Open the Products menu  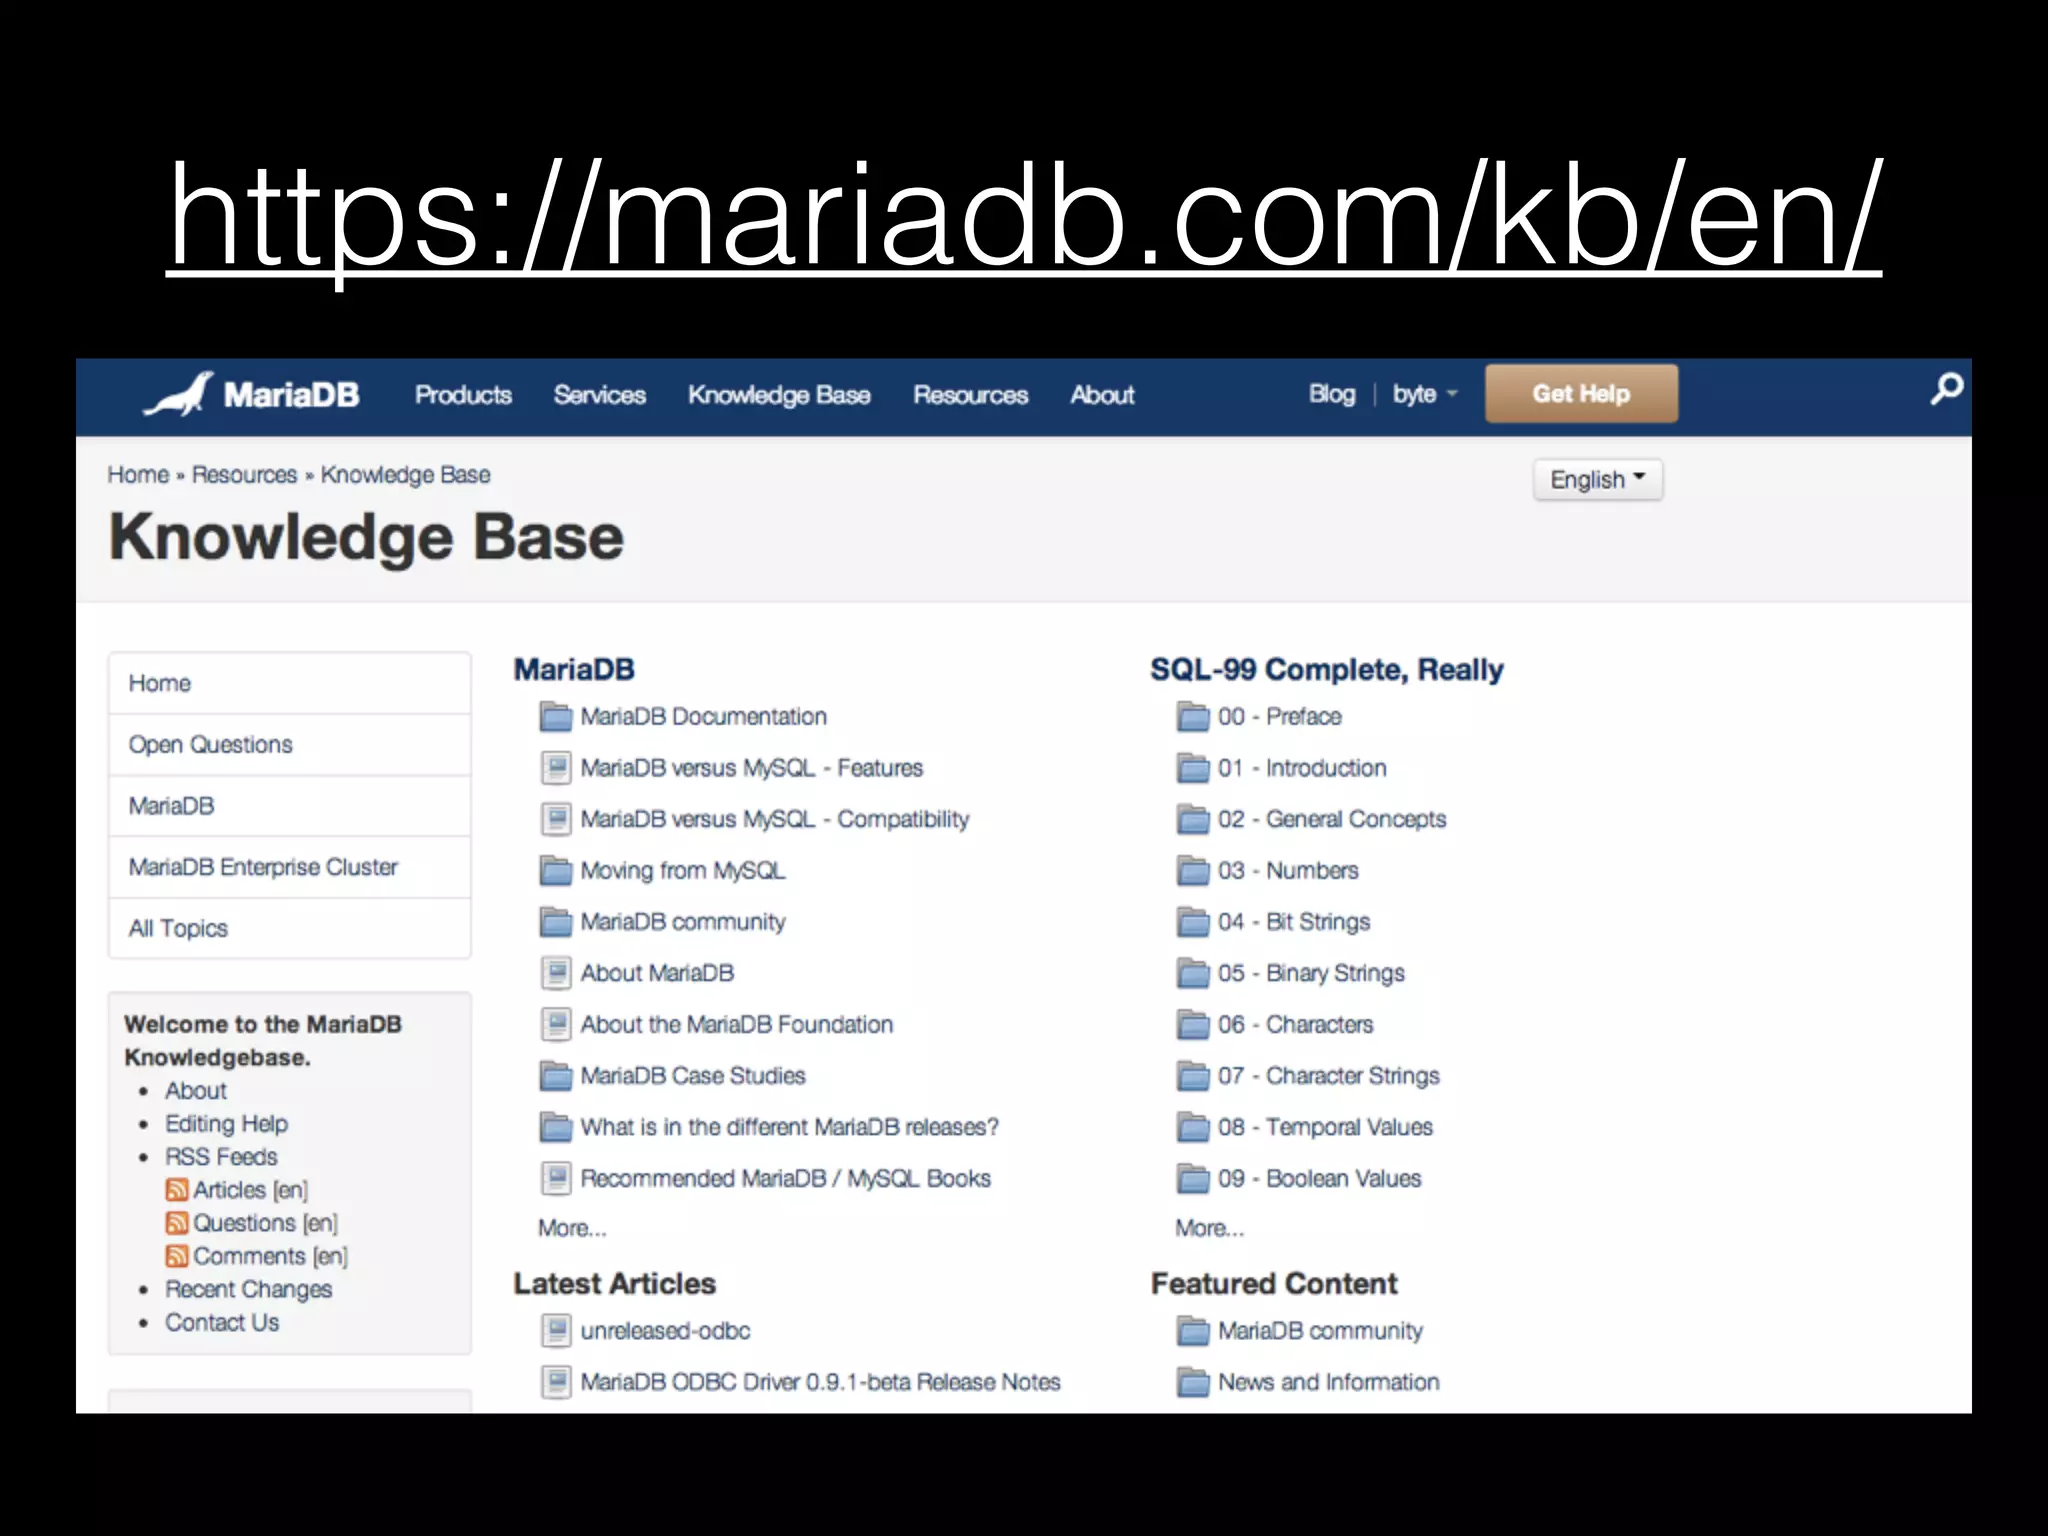[463, 395]
